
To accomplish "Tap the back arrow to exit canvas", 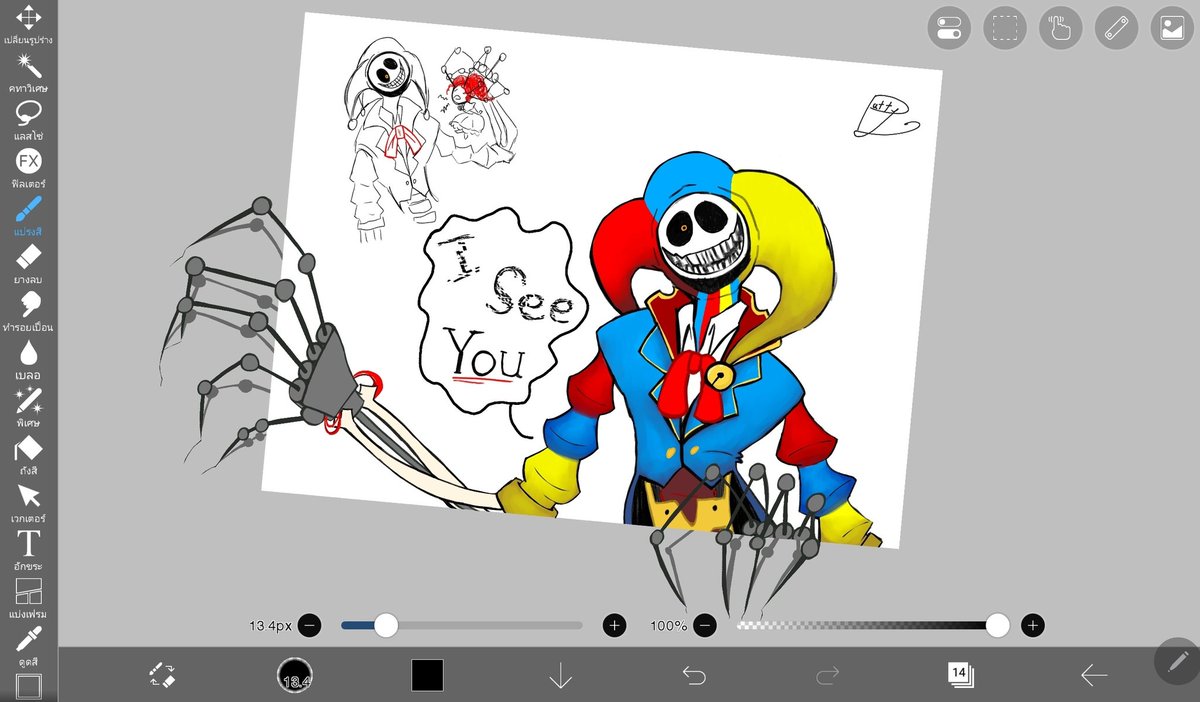I will click(x=1094, y=675).
